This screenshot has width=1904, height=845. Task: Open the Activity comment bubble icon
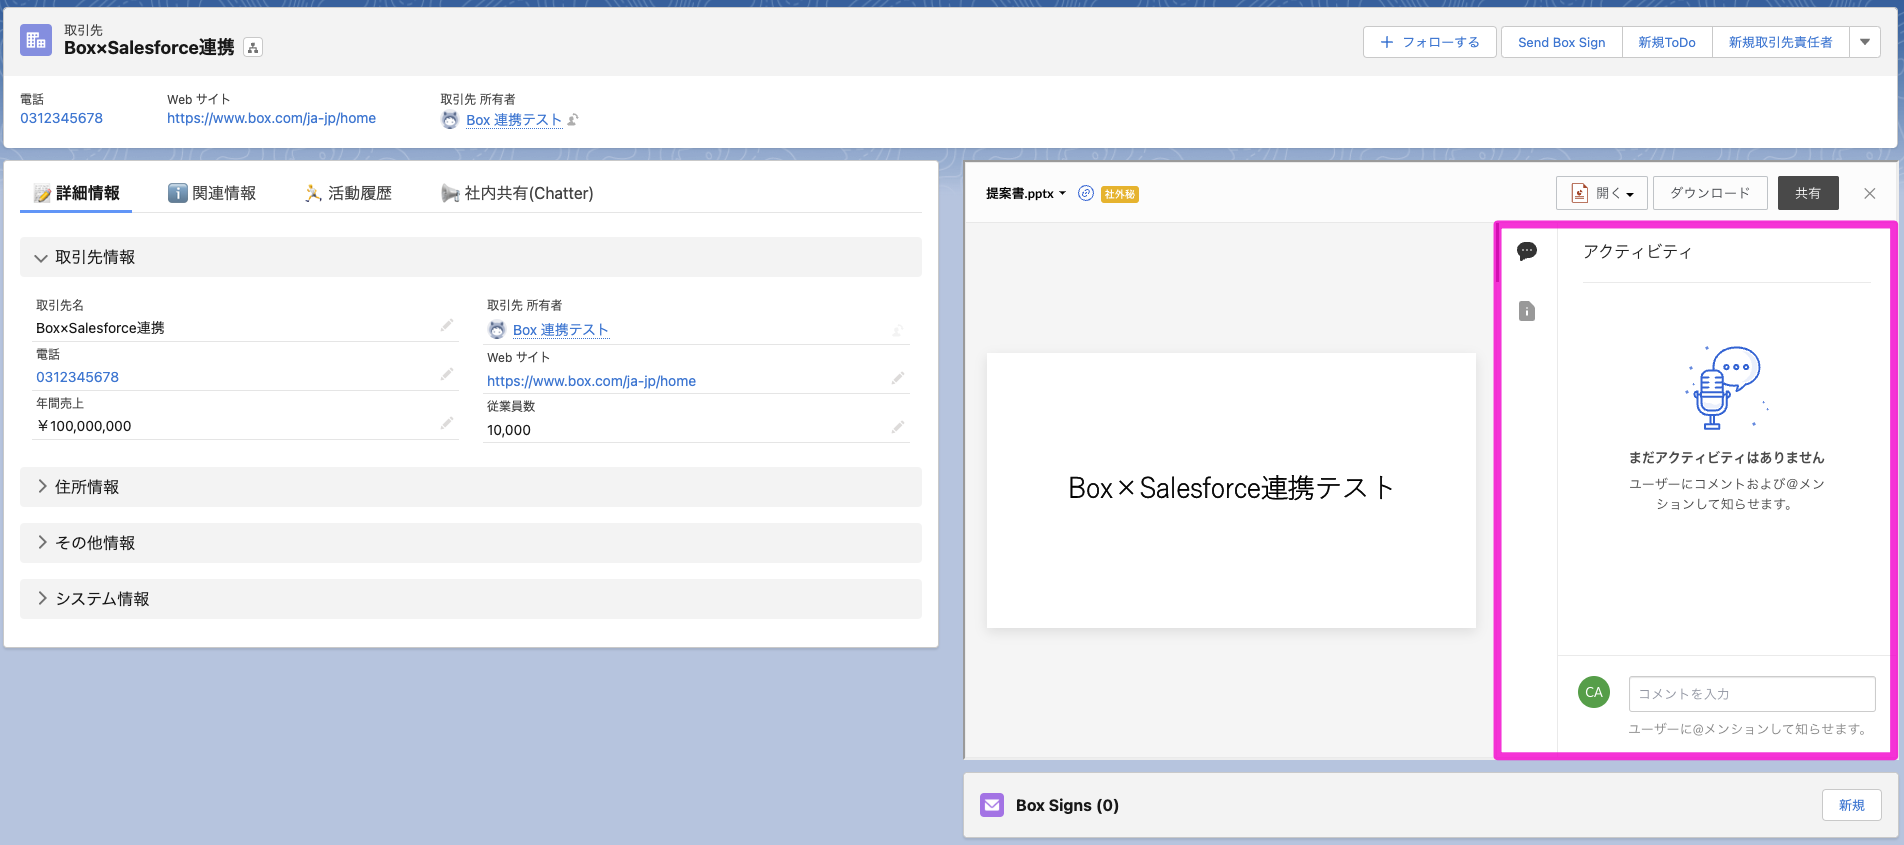(1527, 251)
